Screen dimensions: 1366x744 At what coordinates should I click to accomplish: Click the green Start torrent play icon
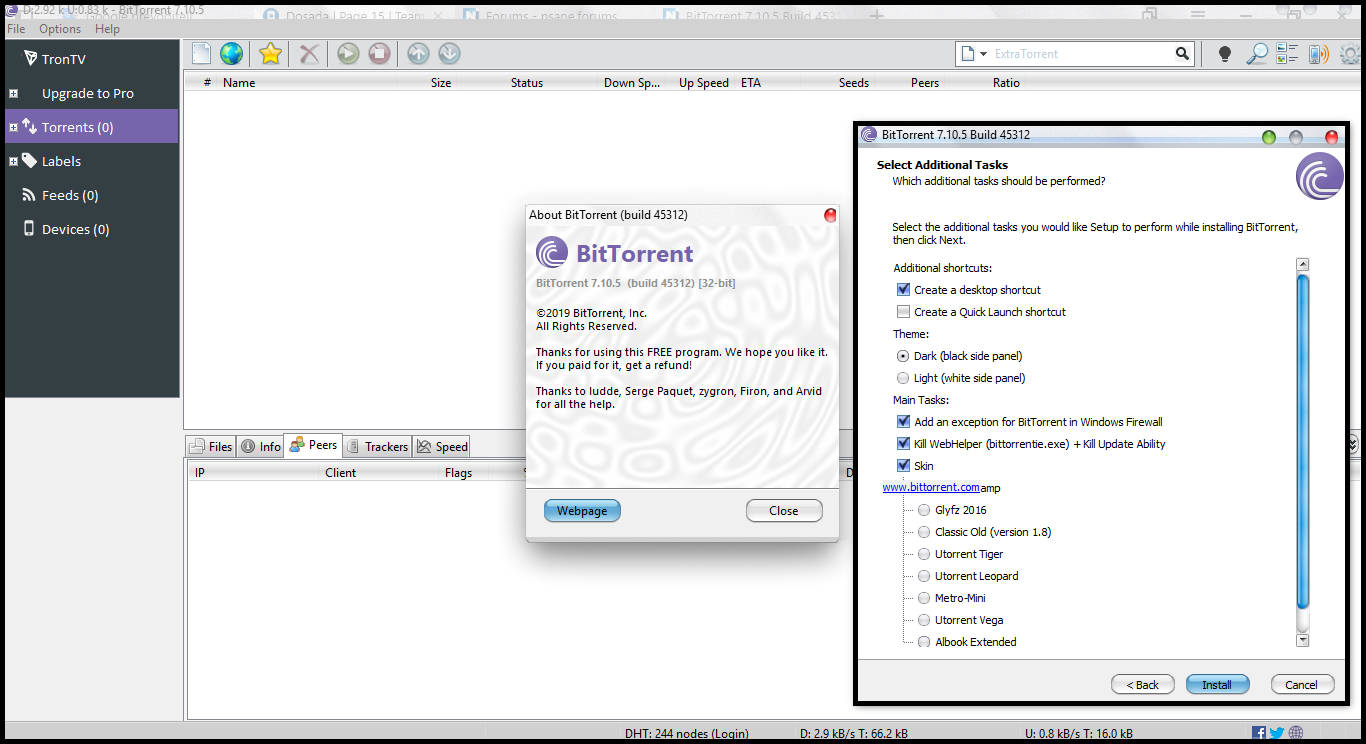[348, 54]
